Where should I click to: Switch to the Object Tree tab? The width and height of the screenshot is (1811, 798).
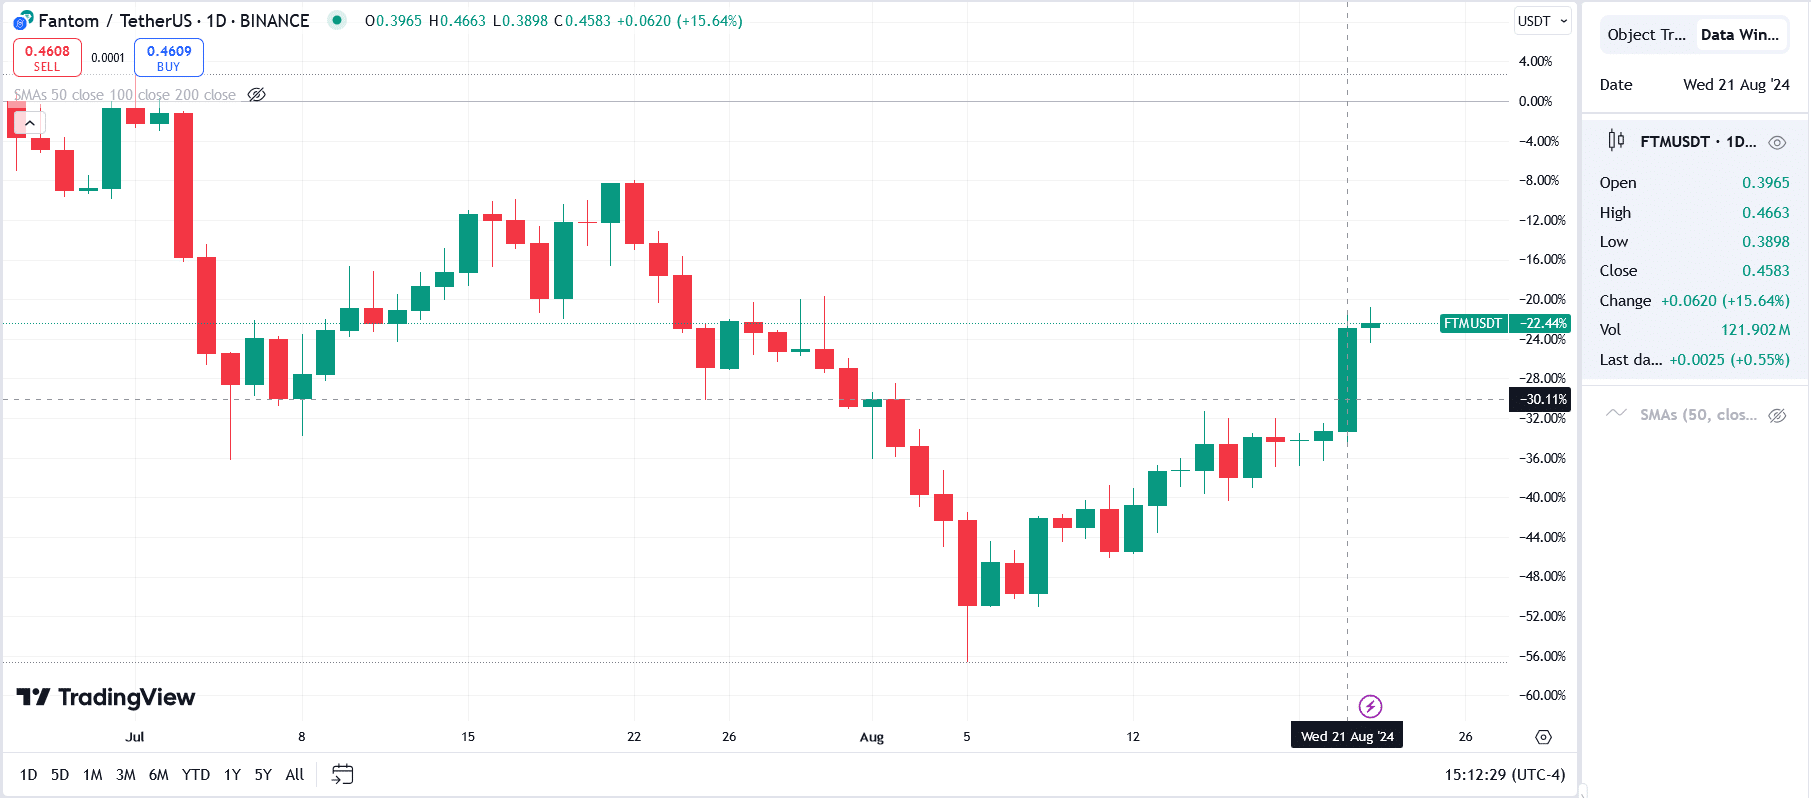click(1646, 35)
